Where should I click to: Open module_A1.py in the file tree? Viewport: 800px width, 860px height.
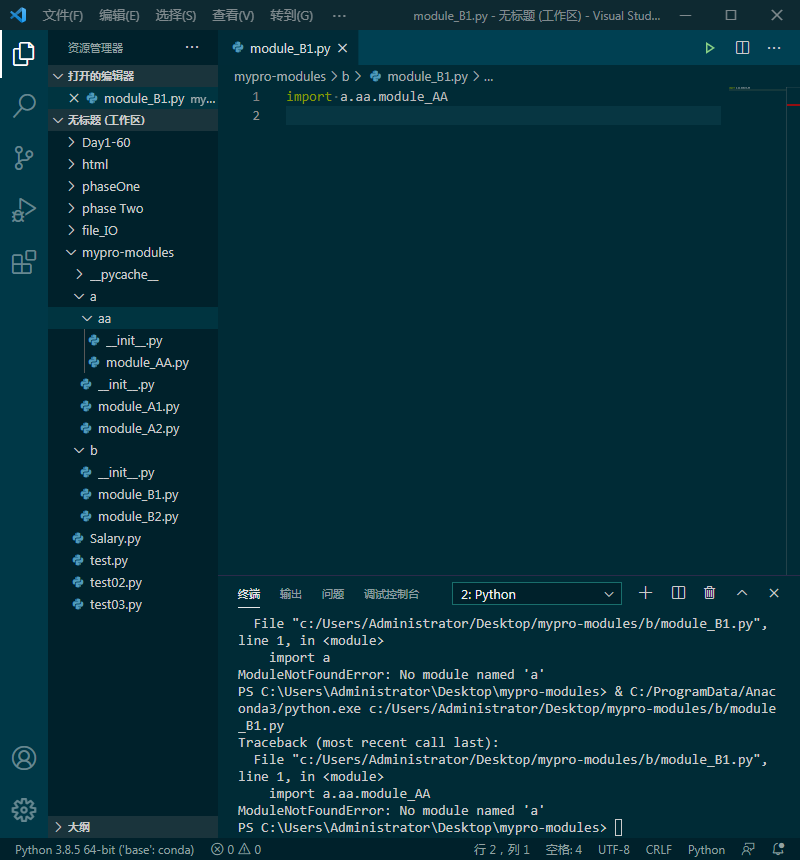133,406
